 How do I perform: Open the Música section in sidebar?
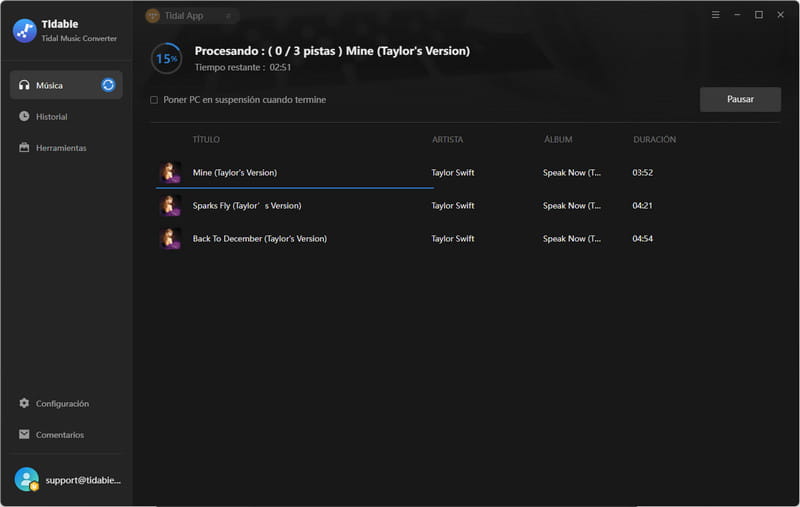click(x=66, y=85)
